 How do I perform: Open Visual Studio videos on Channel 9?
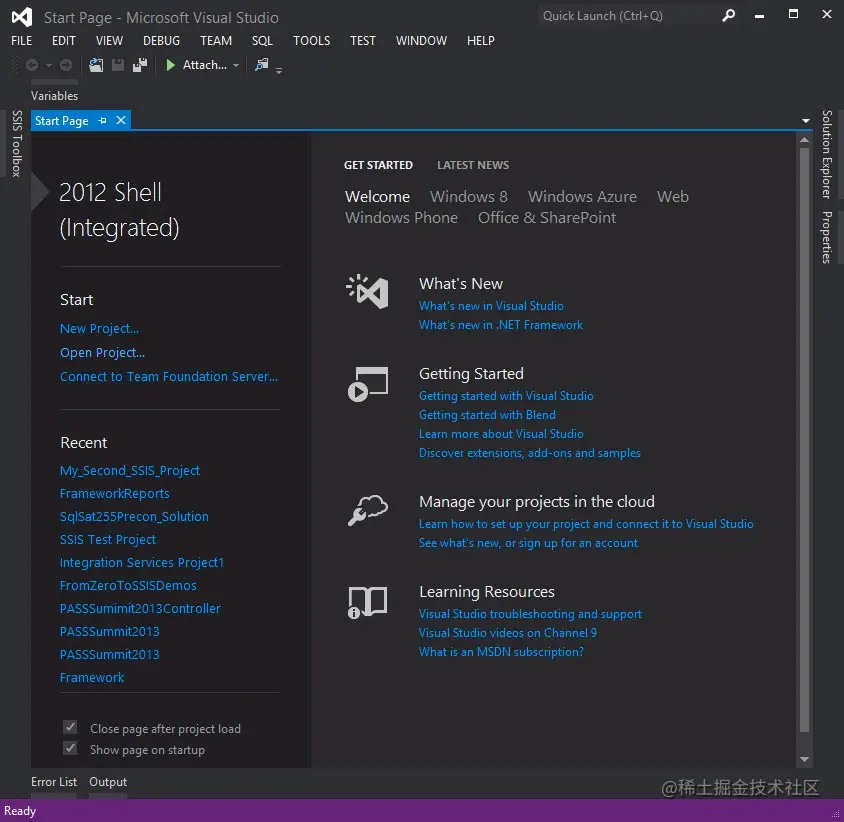pyautogui.click(x=508, y=633)
